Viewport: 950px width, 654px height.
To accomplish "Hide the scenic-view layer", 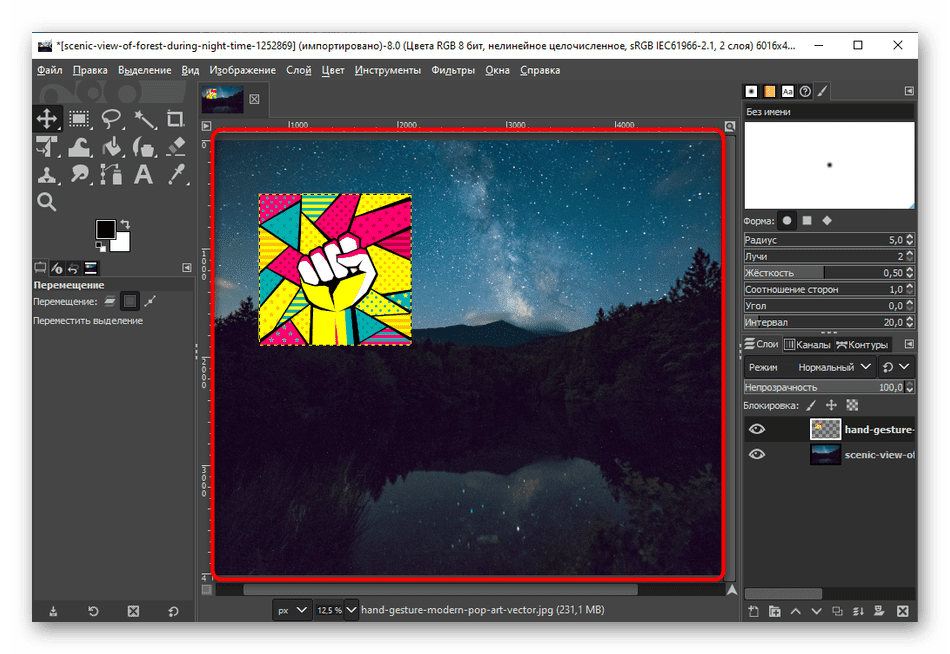I will point(757,455).
